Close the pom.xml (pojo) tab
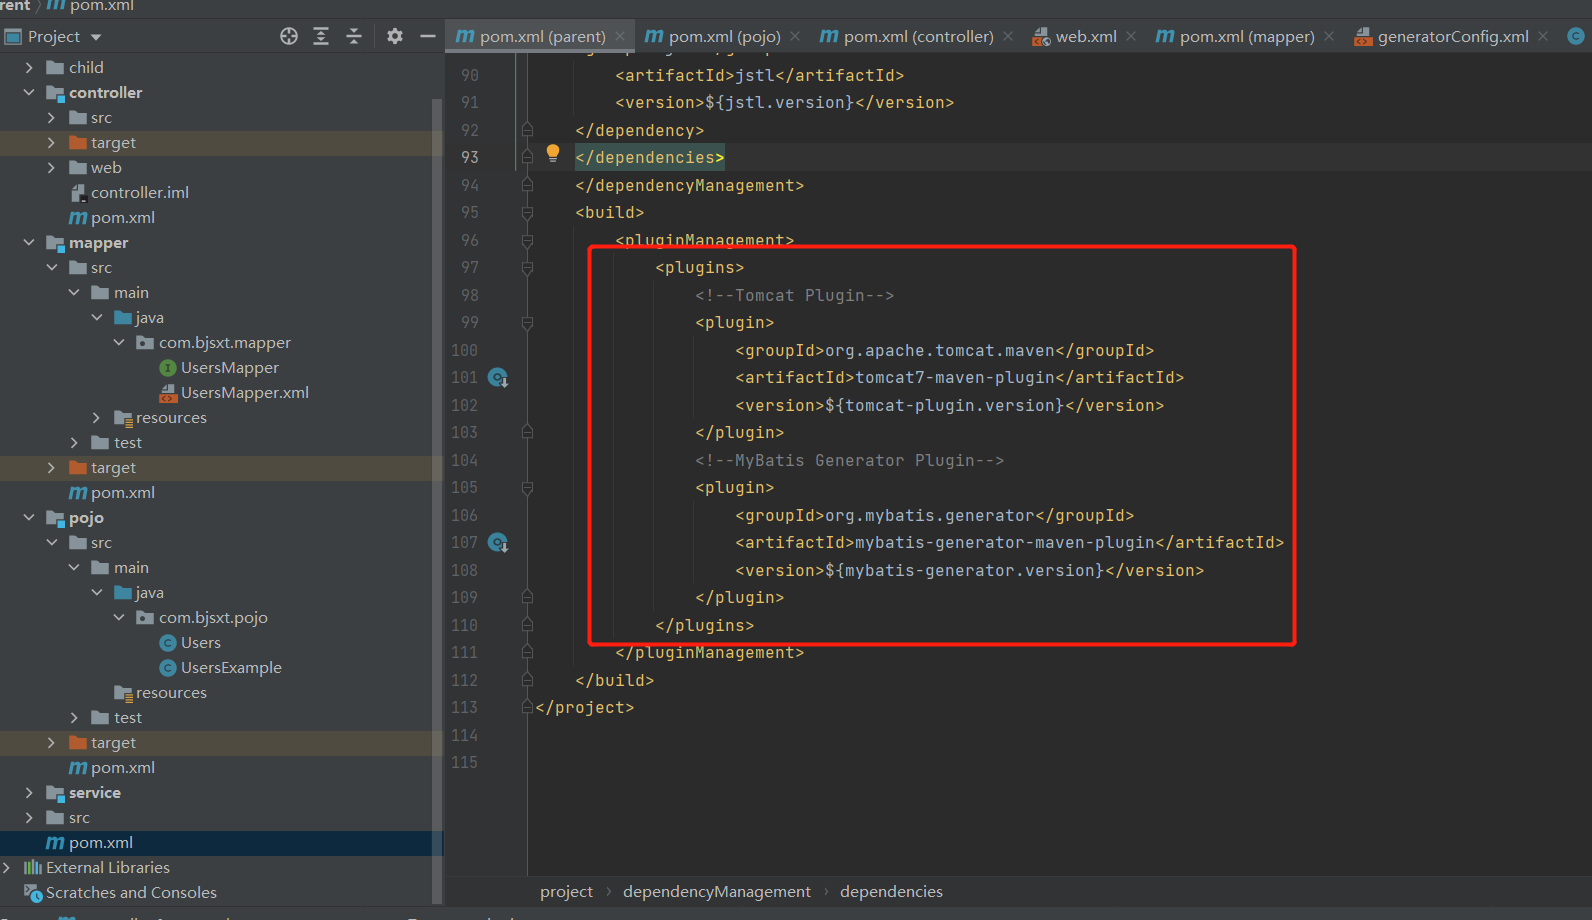 coord(795,36)
